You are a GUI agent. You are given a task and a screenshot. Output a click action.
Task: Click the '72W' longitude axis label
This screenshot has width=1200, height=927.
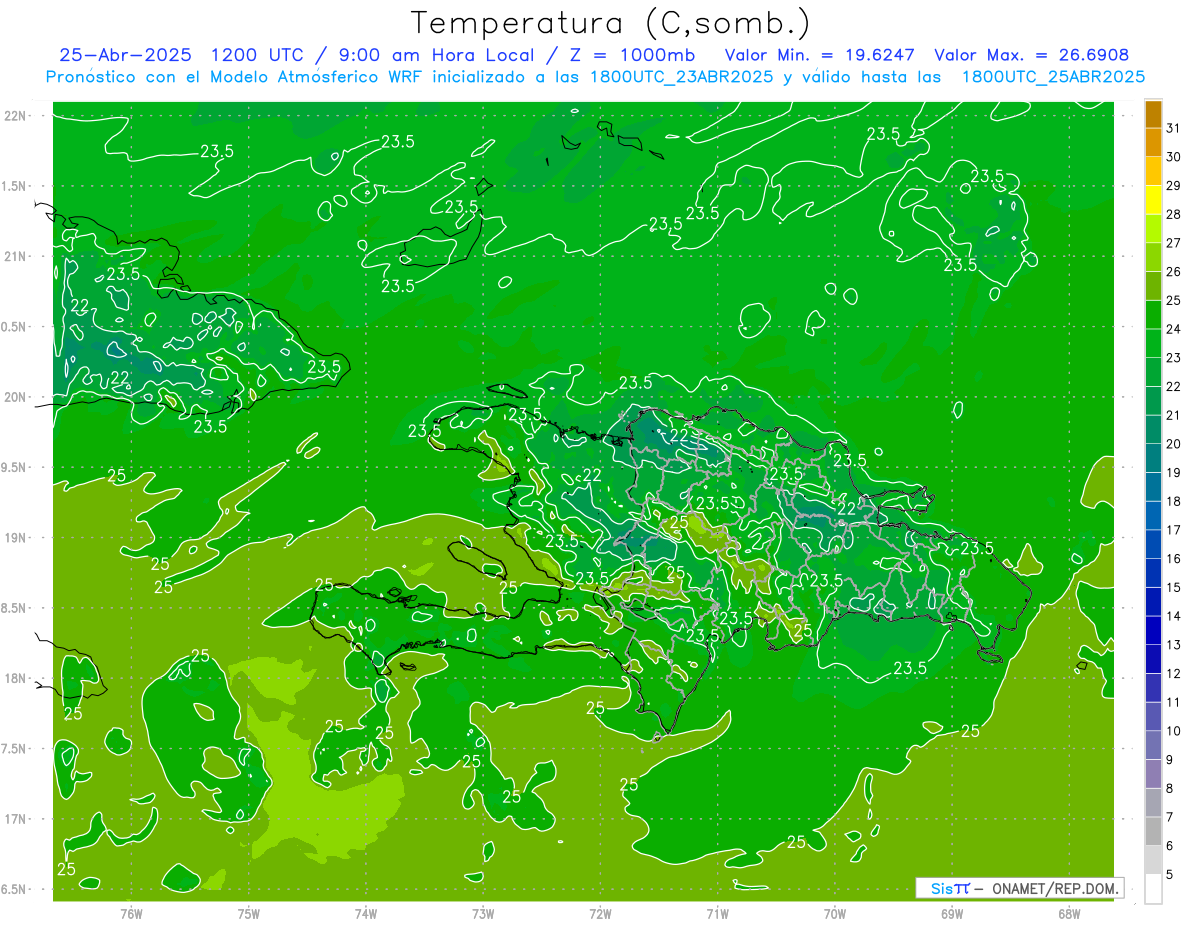601,914
